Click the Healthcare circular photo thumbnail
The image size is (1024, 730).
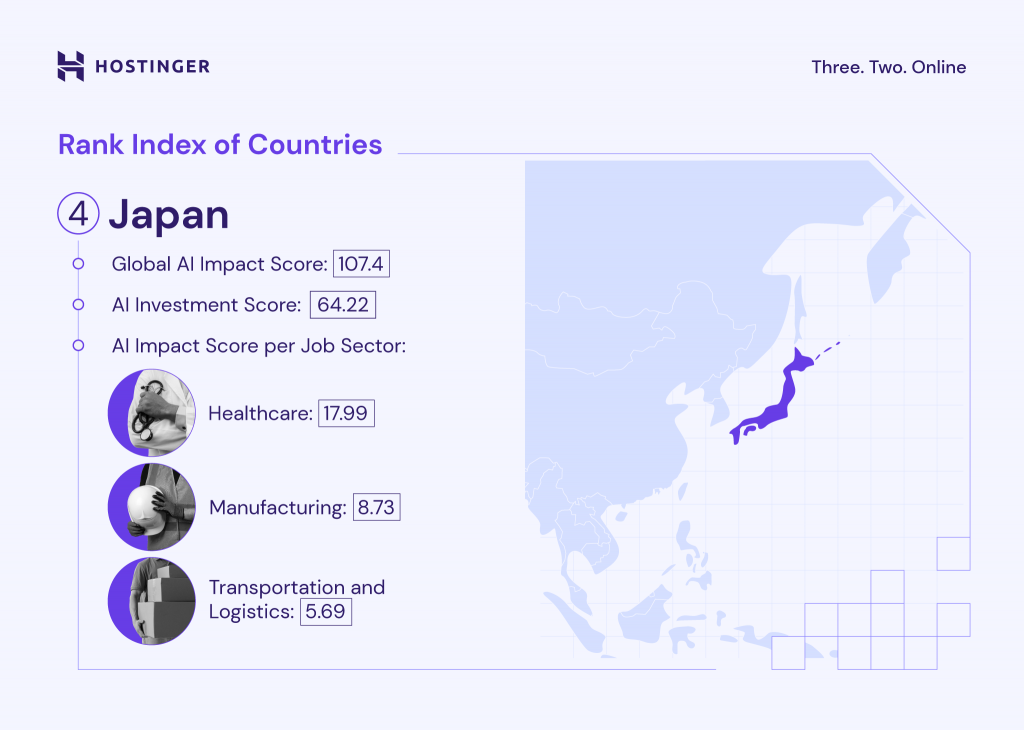click(151, 412)
